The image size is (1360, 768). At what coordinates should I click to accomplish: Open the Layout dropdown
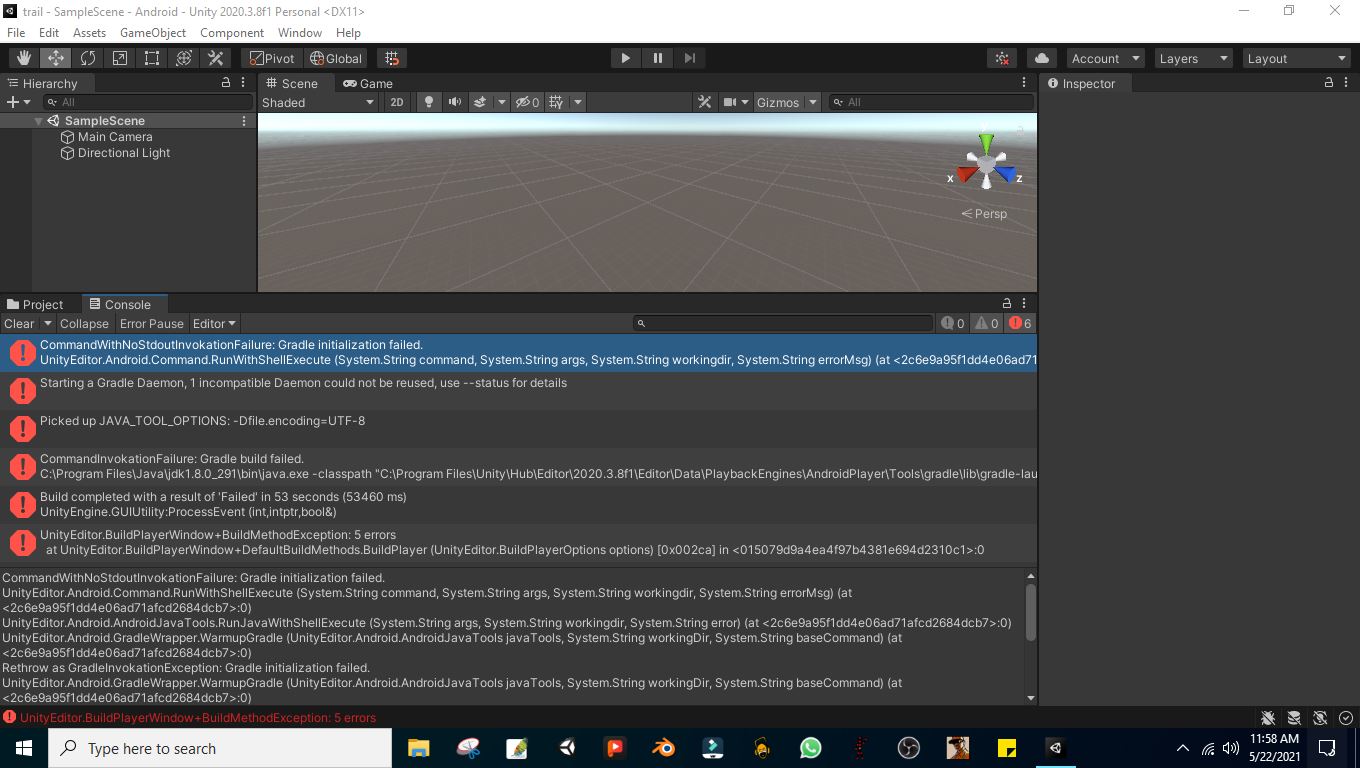[x=1297, y=58]
